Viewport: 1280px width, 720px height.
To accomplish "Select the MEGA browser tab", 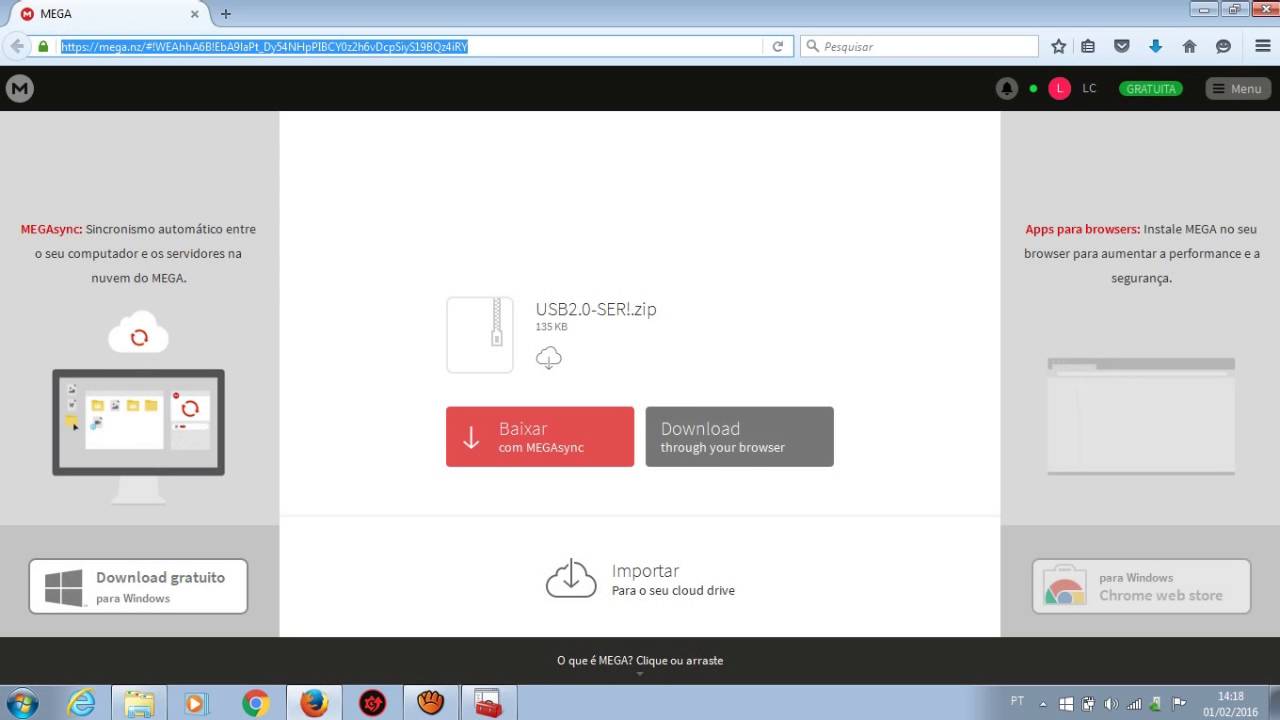I will click(108, 14).
